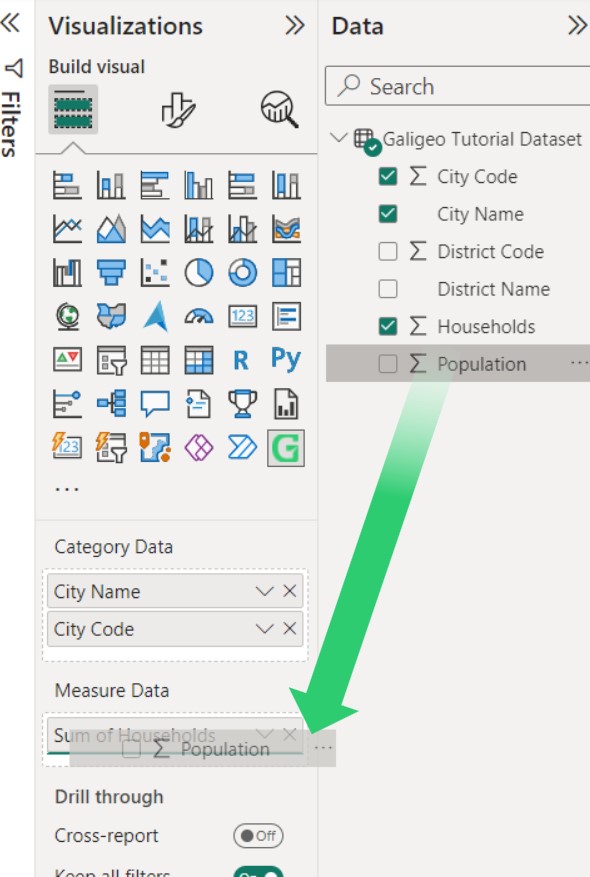The height and width of the screenshot is (877, 590).
Task: Collapse the Visualizations pane
Action: [295, 25]
